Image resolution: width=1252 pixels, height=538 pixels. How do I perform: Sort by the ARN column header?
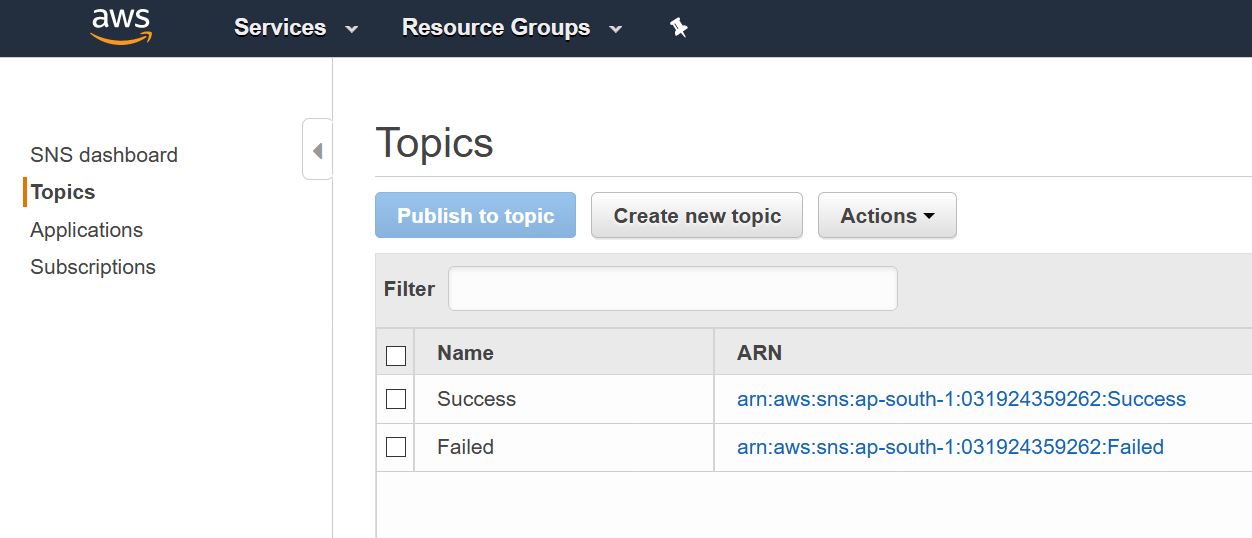pos(759,353)
